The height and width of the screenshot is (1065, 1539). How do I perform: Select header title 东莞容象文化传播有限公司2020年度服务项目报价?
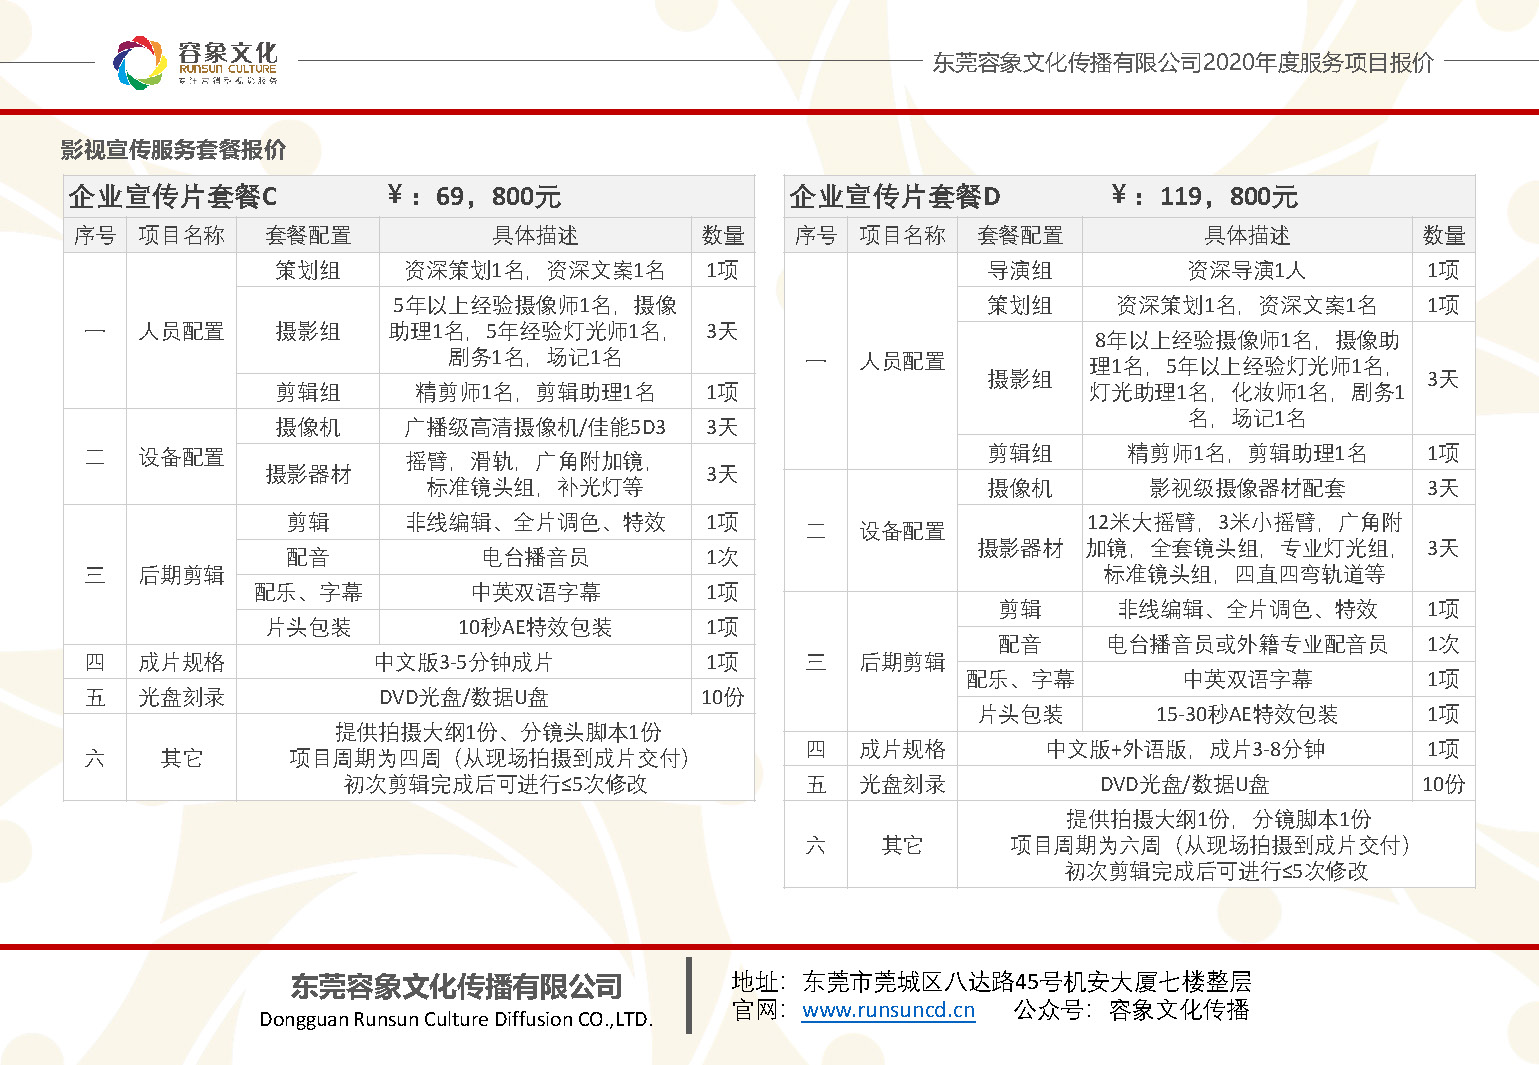click(1183, 62)
